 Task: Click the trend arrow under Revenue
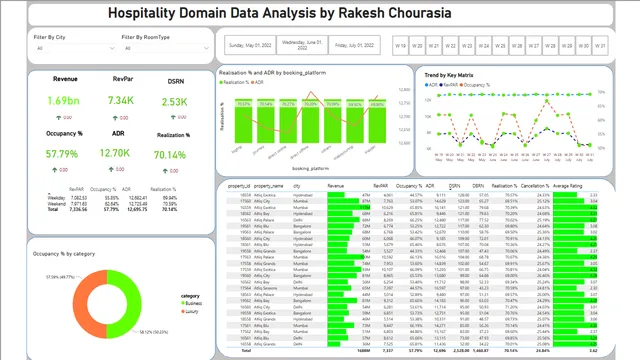58,118
